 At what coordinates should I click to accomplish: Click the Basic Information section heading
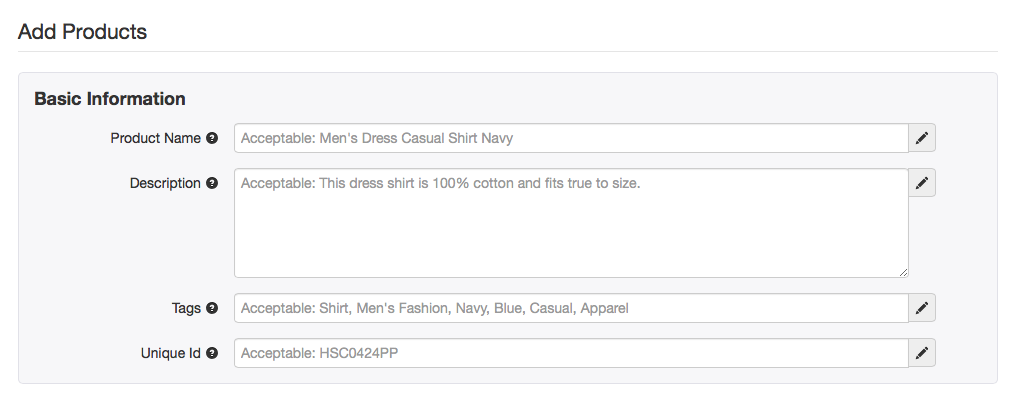[x=110, y=99]
